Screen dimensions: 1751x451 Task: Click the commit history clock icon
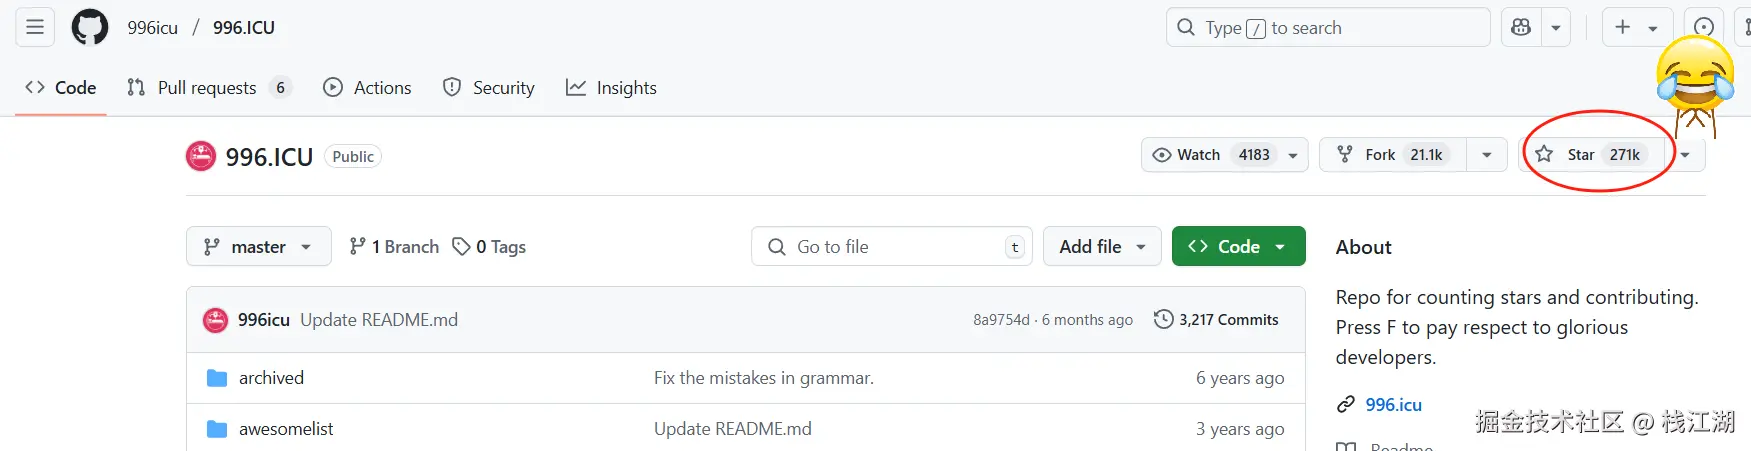(x=1163, y=320)
